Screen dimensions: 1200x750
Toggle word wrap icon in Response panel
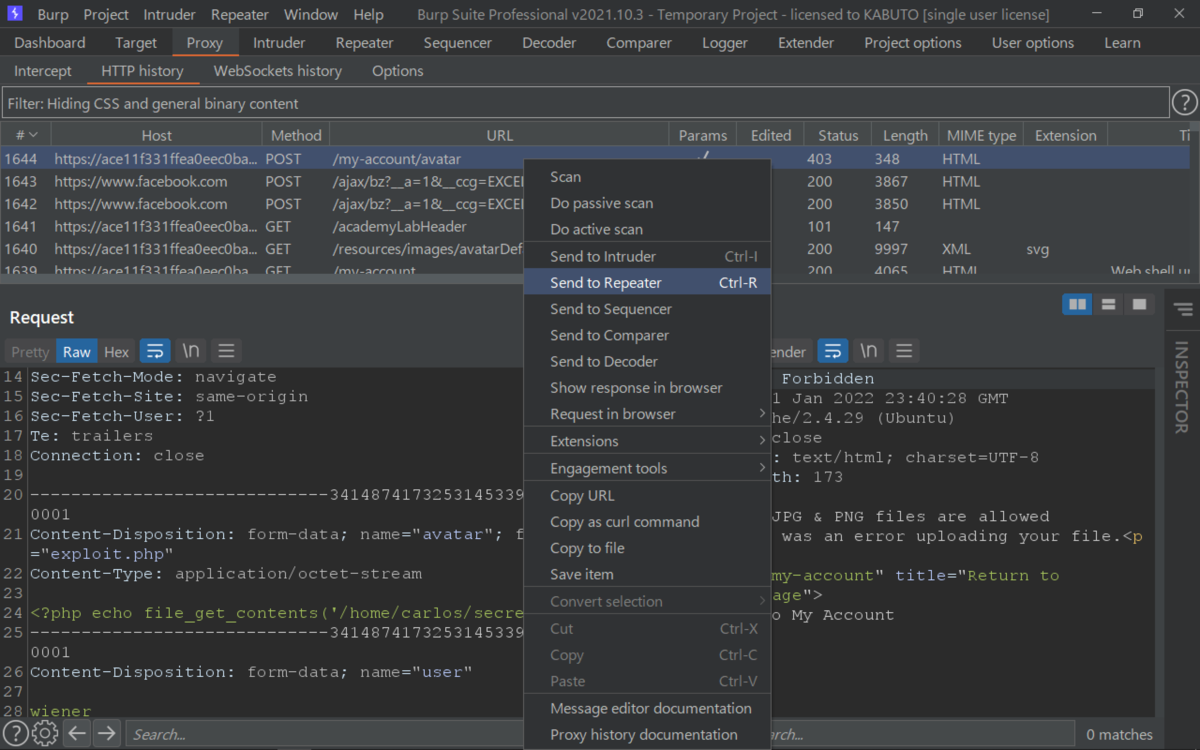[x=833, y=351]
